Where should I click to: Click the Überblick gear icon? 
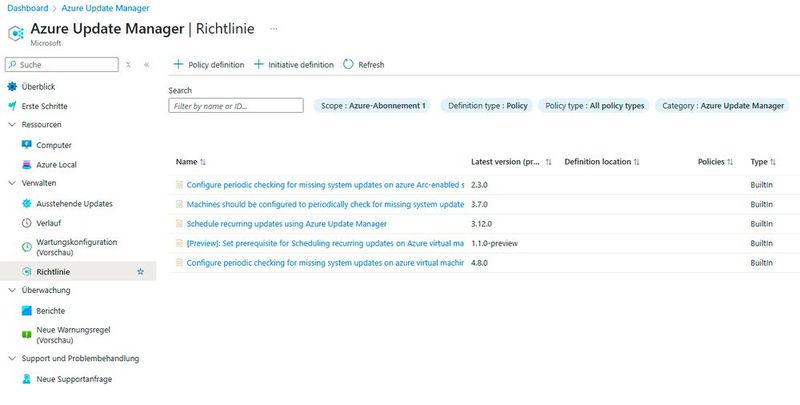[12, 87]
